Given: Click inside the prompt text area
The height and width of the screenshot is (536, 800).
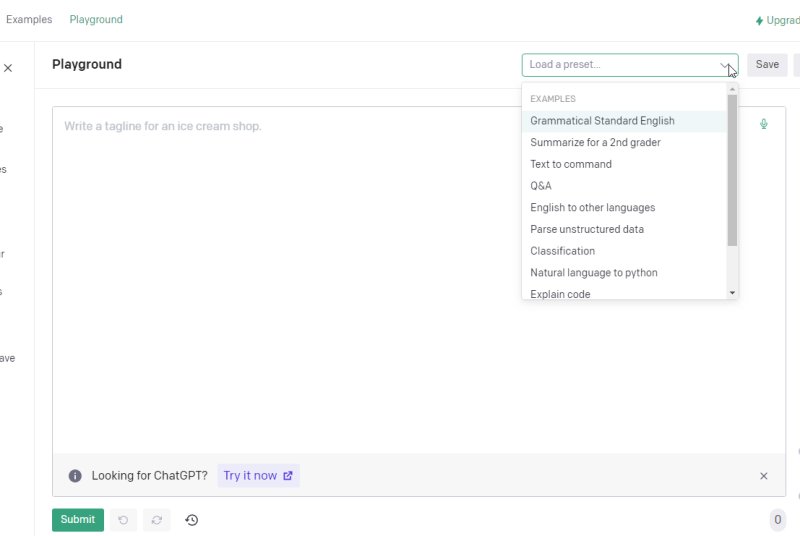Looking at the screenshot, I should tap(286, 279).
